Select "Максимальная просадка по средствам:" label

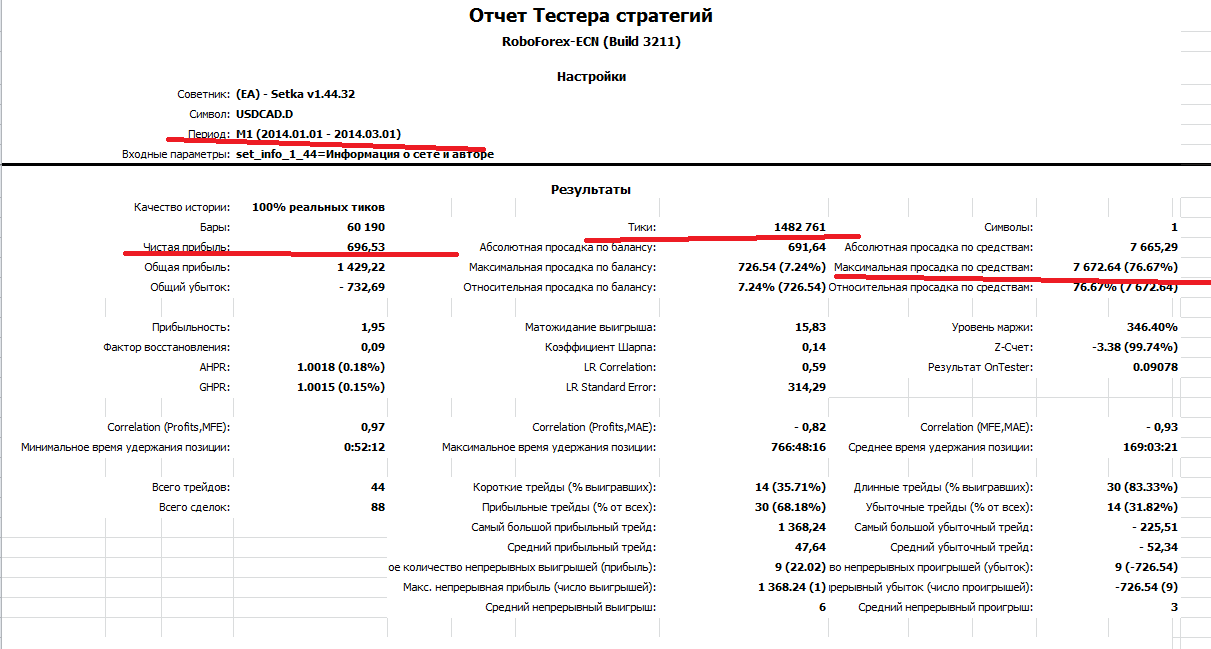click(934, 267)
